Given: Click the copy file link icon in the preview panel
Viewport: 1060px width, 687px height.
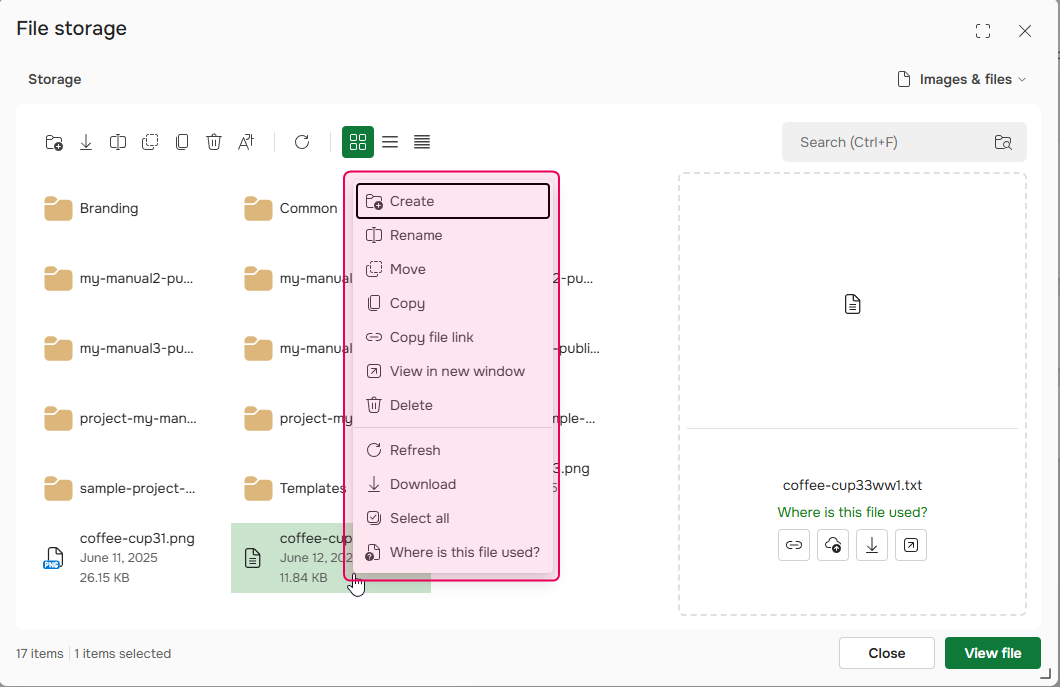Looking at the screenshot, I should [793, 545].
